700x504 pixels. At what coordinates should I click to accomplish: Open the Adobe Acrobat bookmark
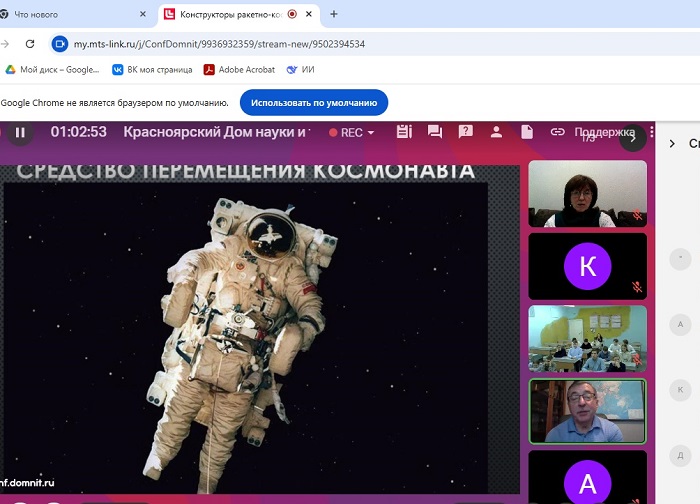point(238,69)
